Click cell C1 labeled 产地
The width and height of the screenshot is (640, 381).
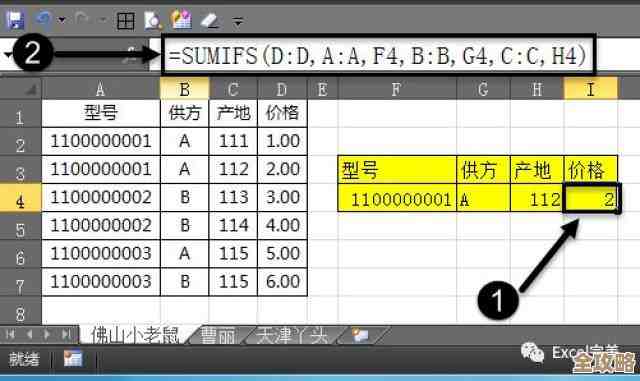point(233,114)
